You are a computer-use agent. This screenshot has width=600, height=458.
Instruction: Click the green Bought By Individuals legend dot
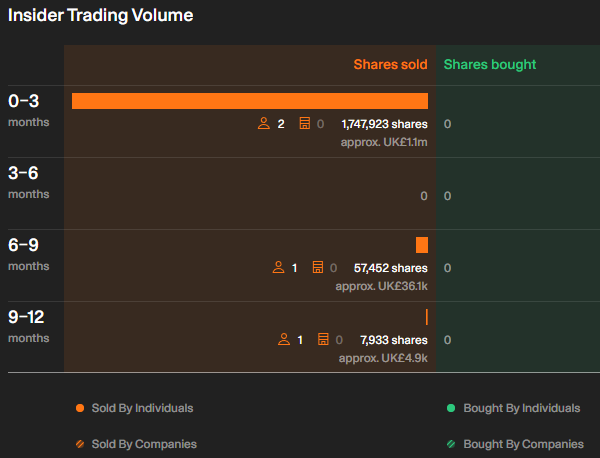[451, 408]
